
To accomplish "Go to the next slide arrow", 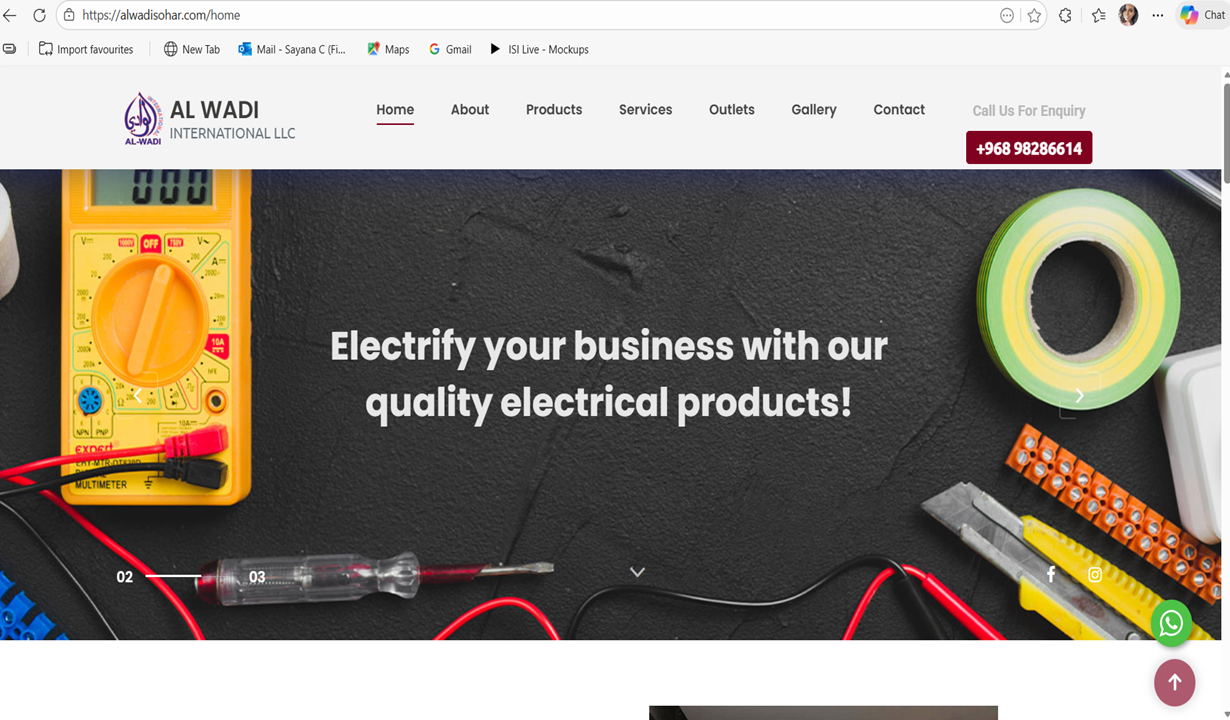I will pos(1079,396).
